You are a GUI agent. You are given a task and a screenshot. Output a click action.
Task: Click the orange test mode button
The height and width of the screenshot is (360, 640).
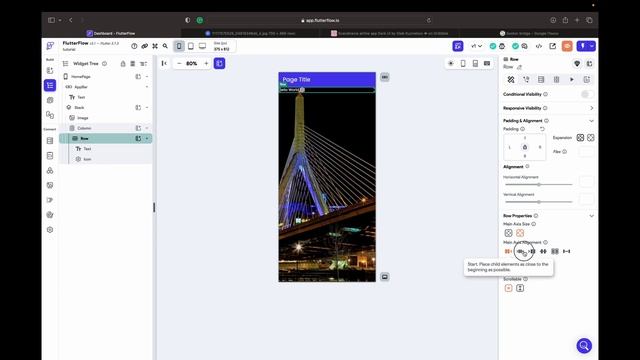coord(567,46)
